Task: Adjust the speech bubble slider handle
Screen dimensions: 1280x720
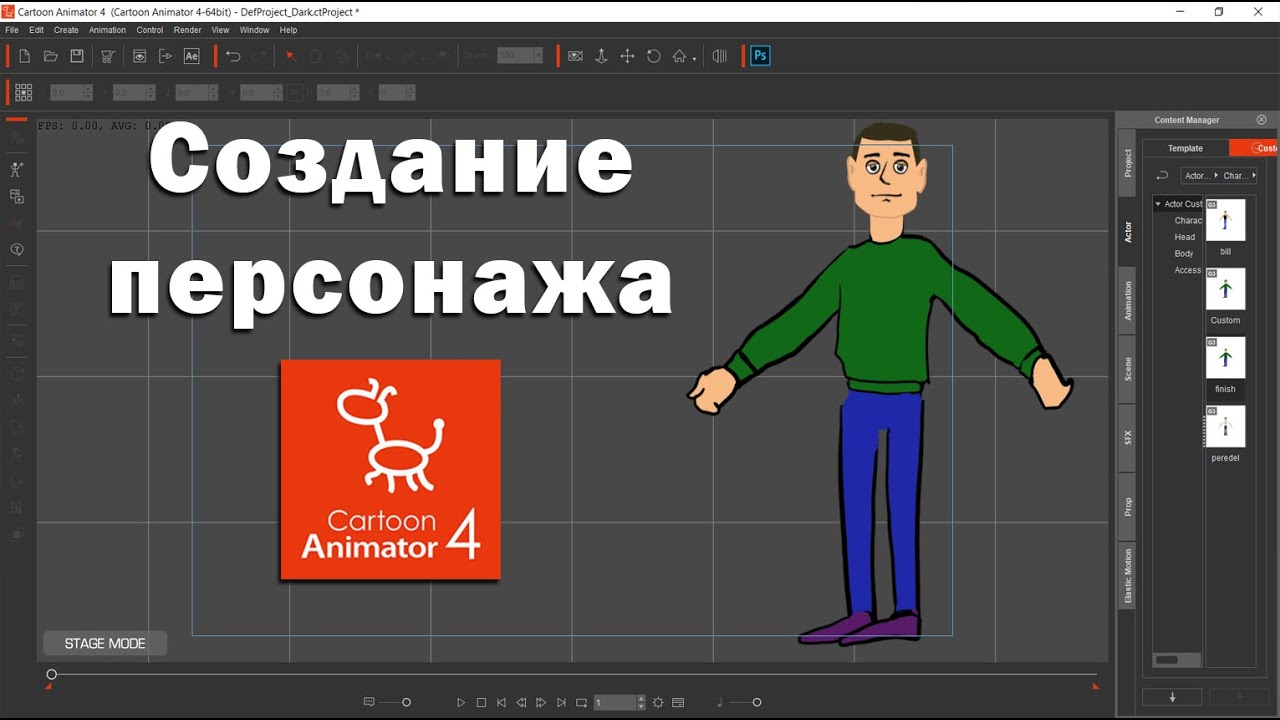Action: 406,703
